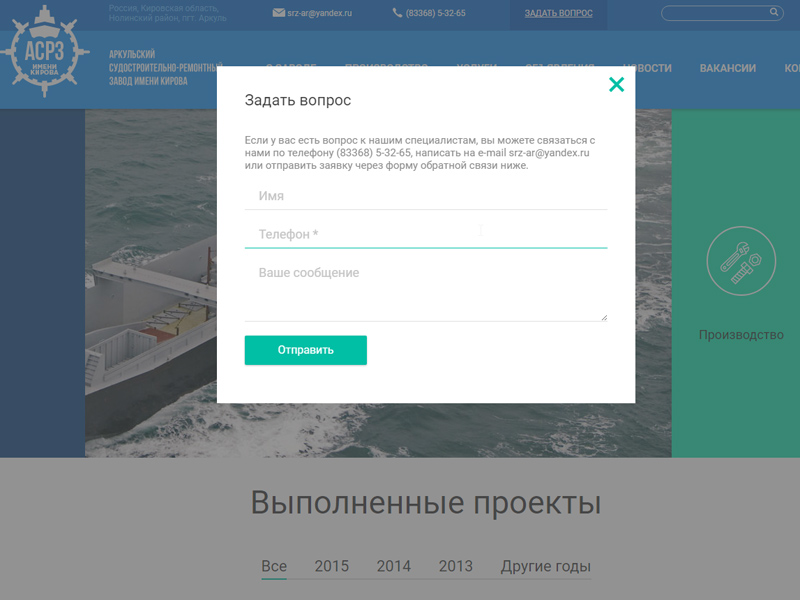Select the 2013 projects tab
Screen dimensions: 800x600
pyautogui.click(x=456, y=566)
